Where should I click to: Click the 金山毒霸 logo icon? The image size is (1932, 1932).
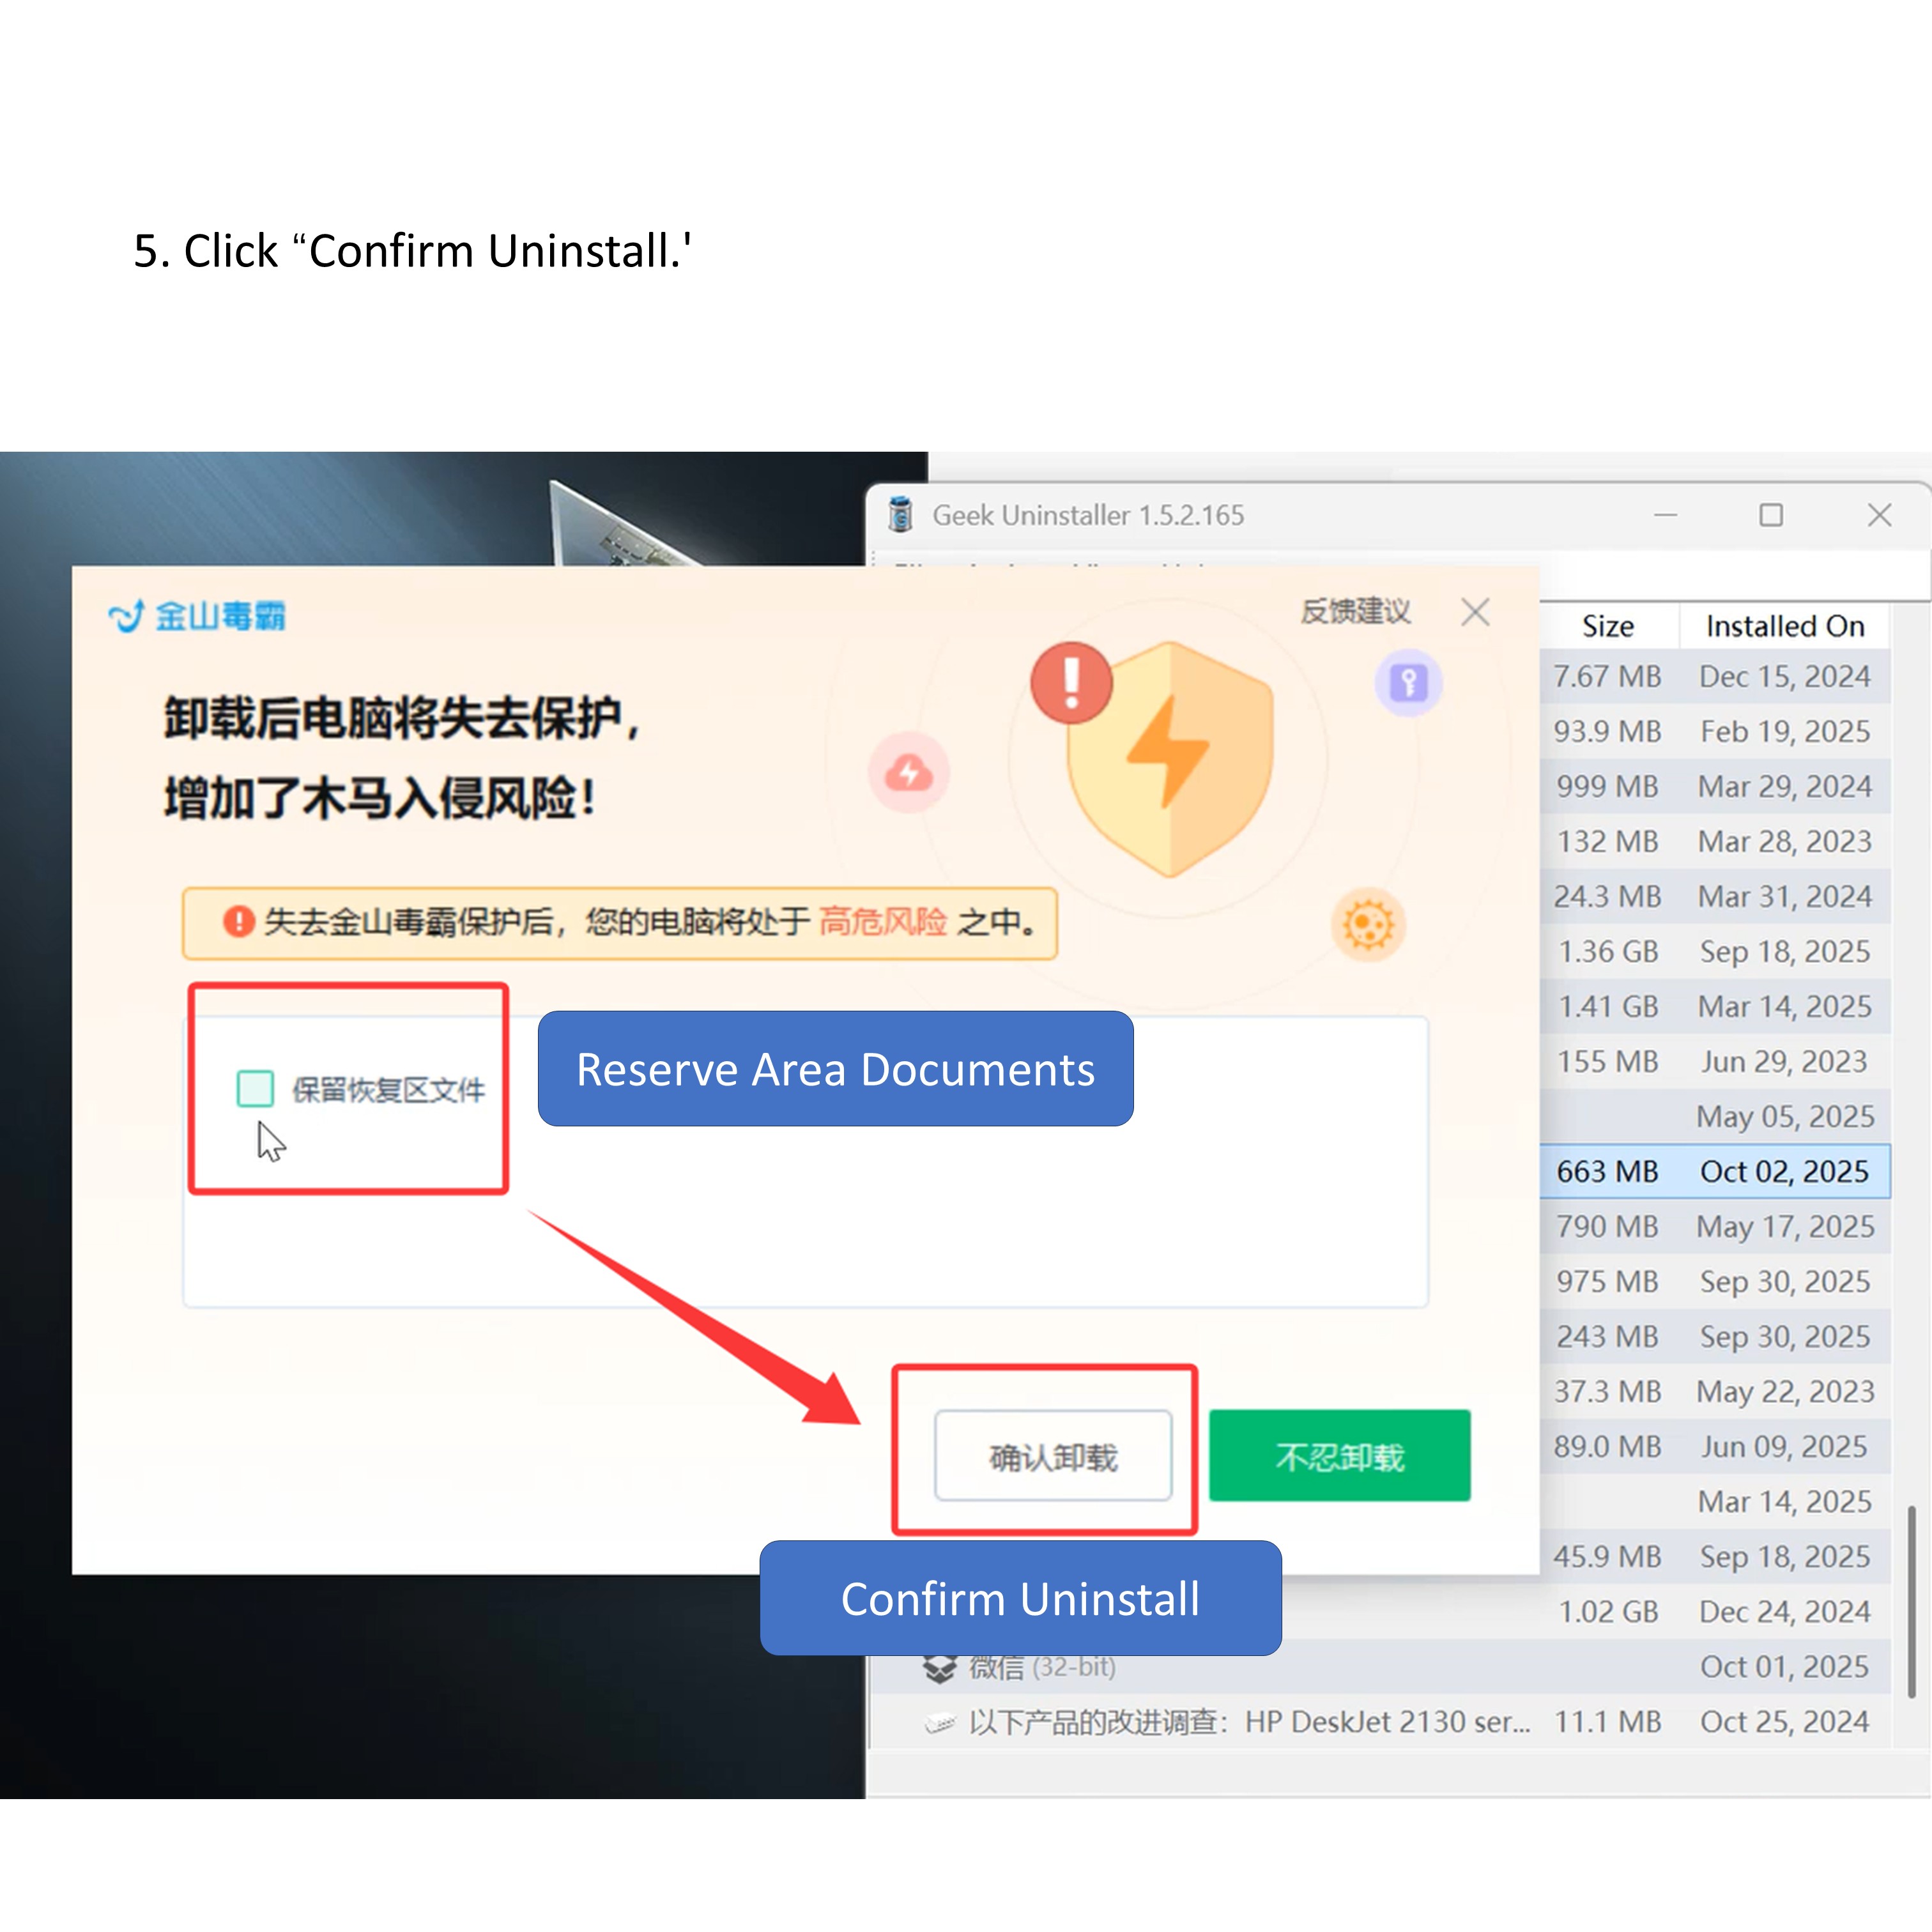click(126, 616)
